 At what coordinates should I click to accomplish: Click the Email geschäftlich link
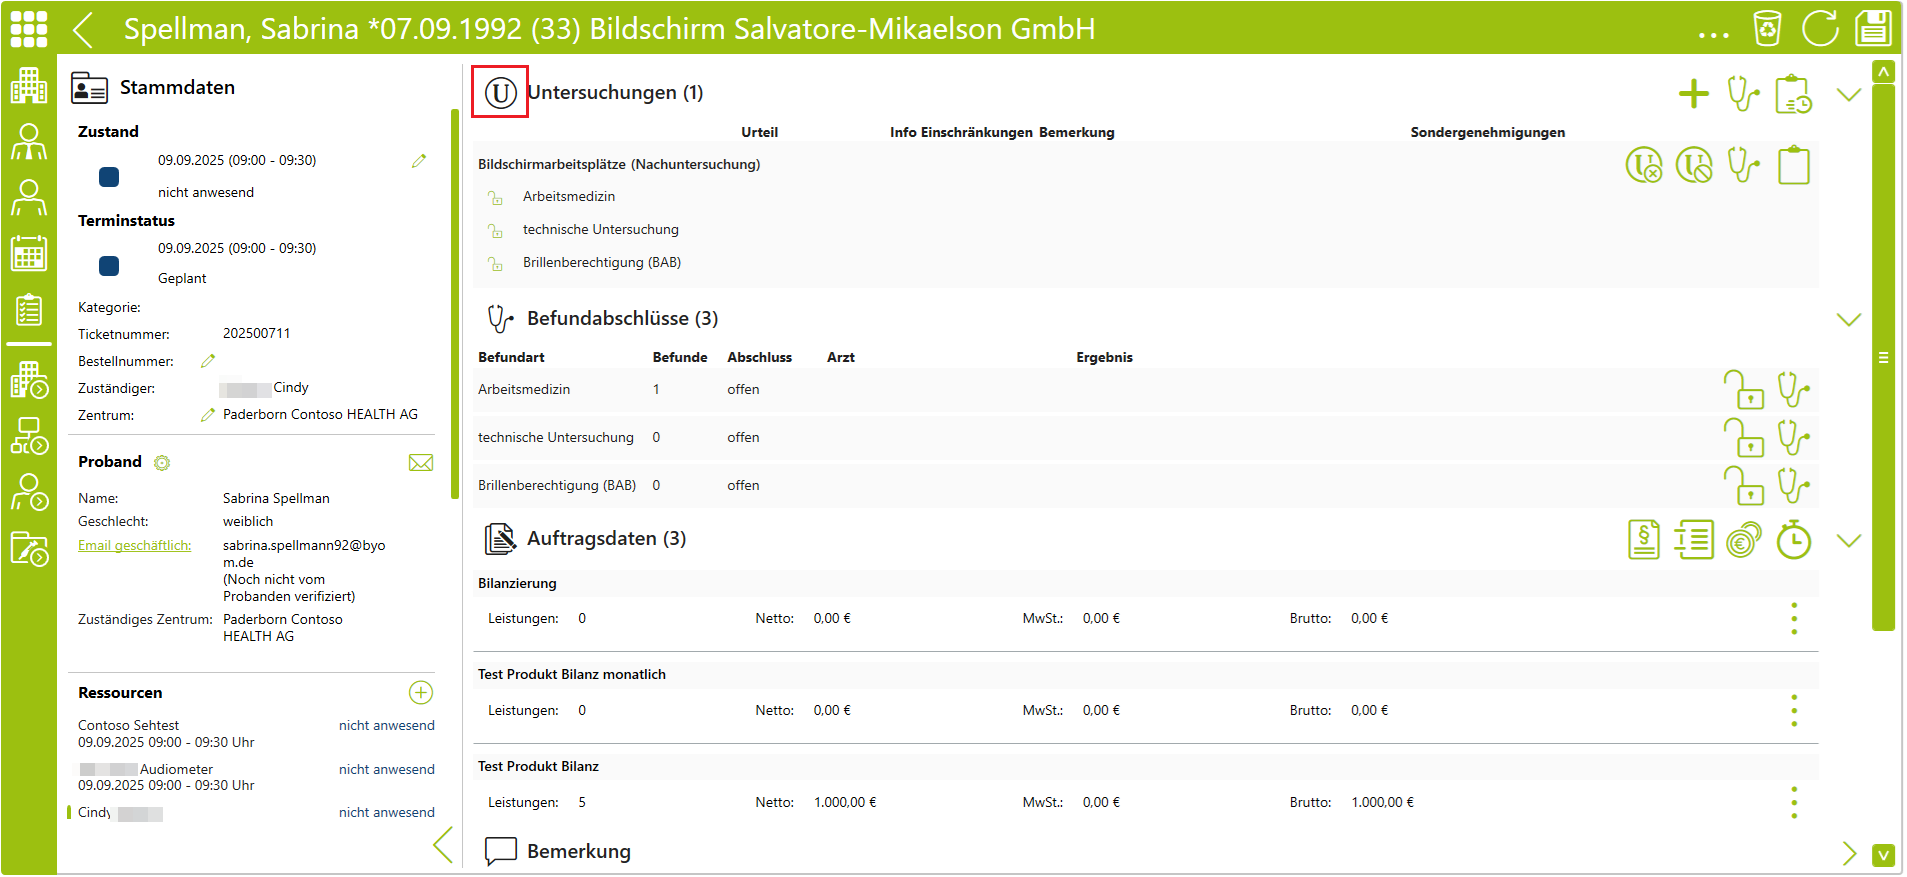[135, 546]
